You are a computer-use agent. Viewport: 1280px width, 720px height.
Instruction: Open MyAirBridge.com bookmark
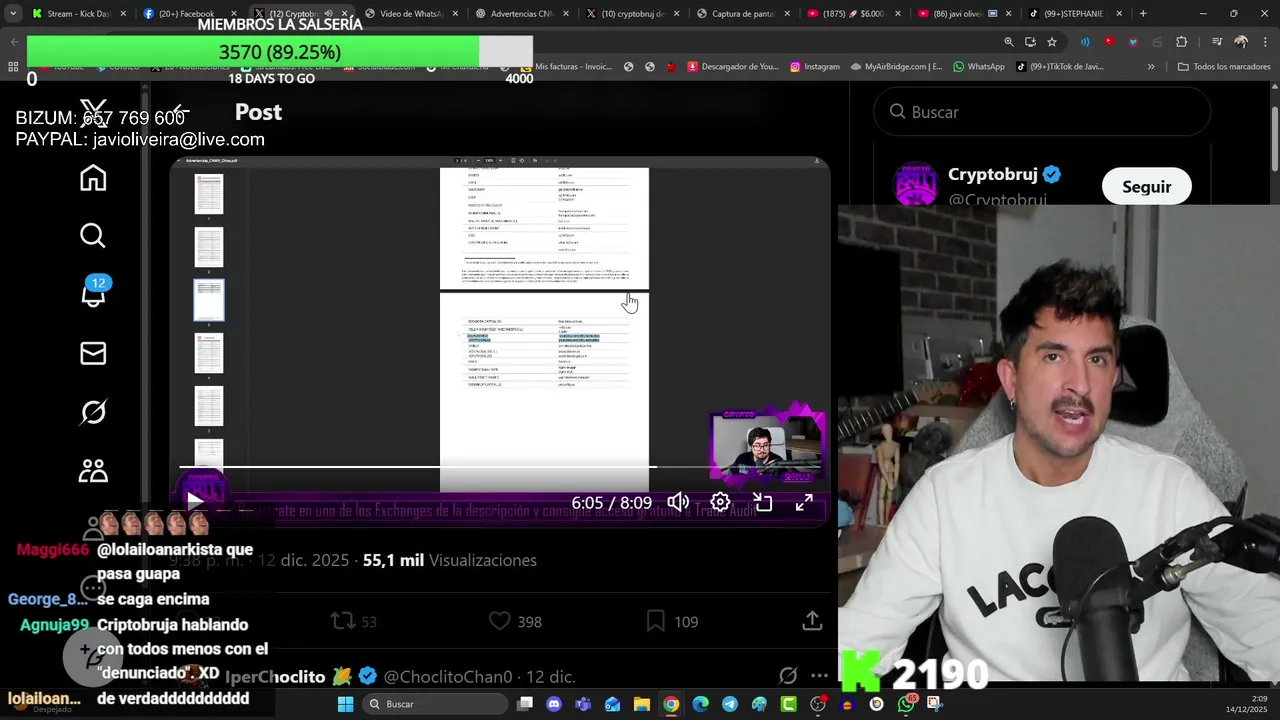pyautogui.click(x=896, y=67)
